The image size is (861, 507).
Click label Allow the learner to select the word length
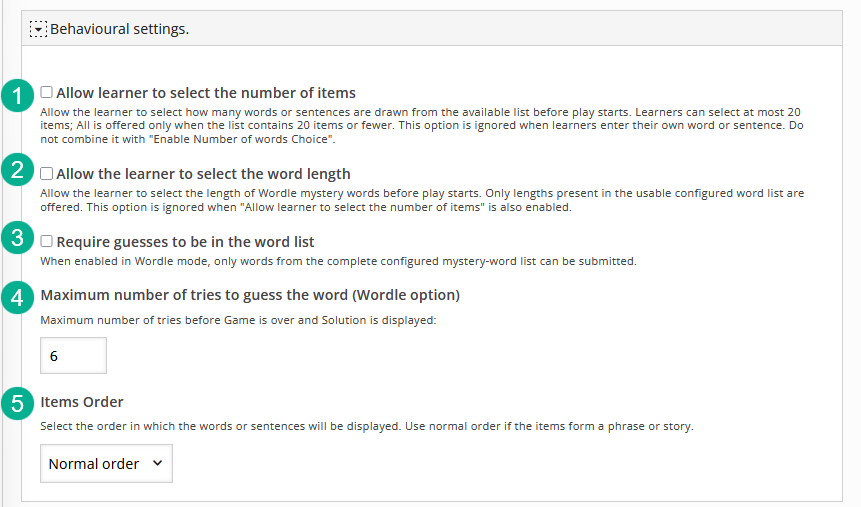203,174
